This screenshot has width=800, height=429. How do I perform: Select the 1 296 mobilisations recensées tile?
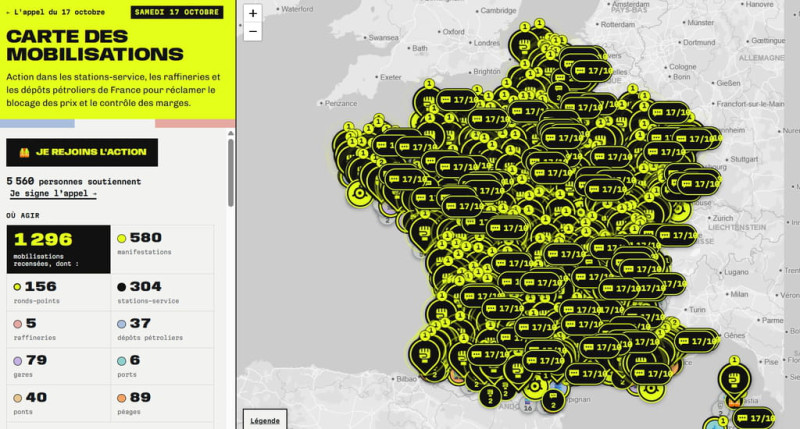click(x=58, y=249)
